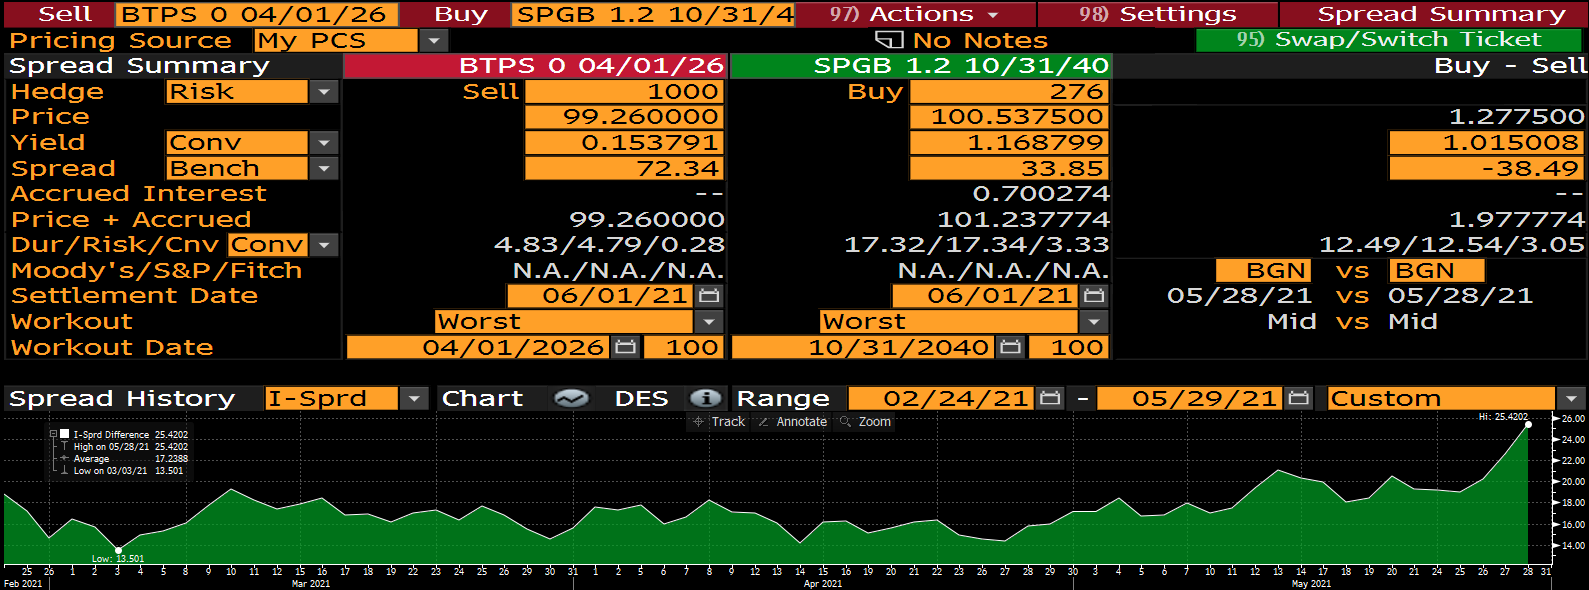Edit the Buy amount field 276
The height and width of the screenshot is (590, 1589).
(1008, 92)
